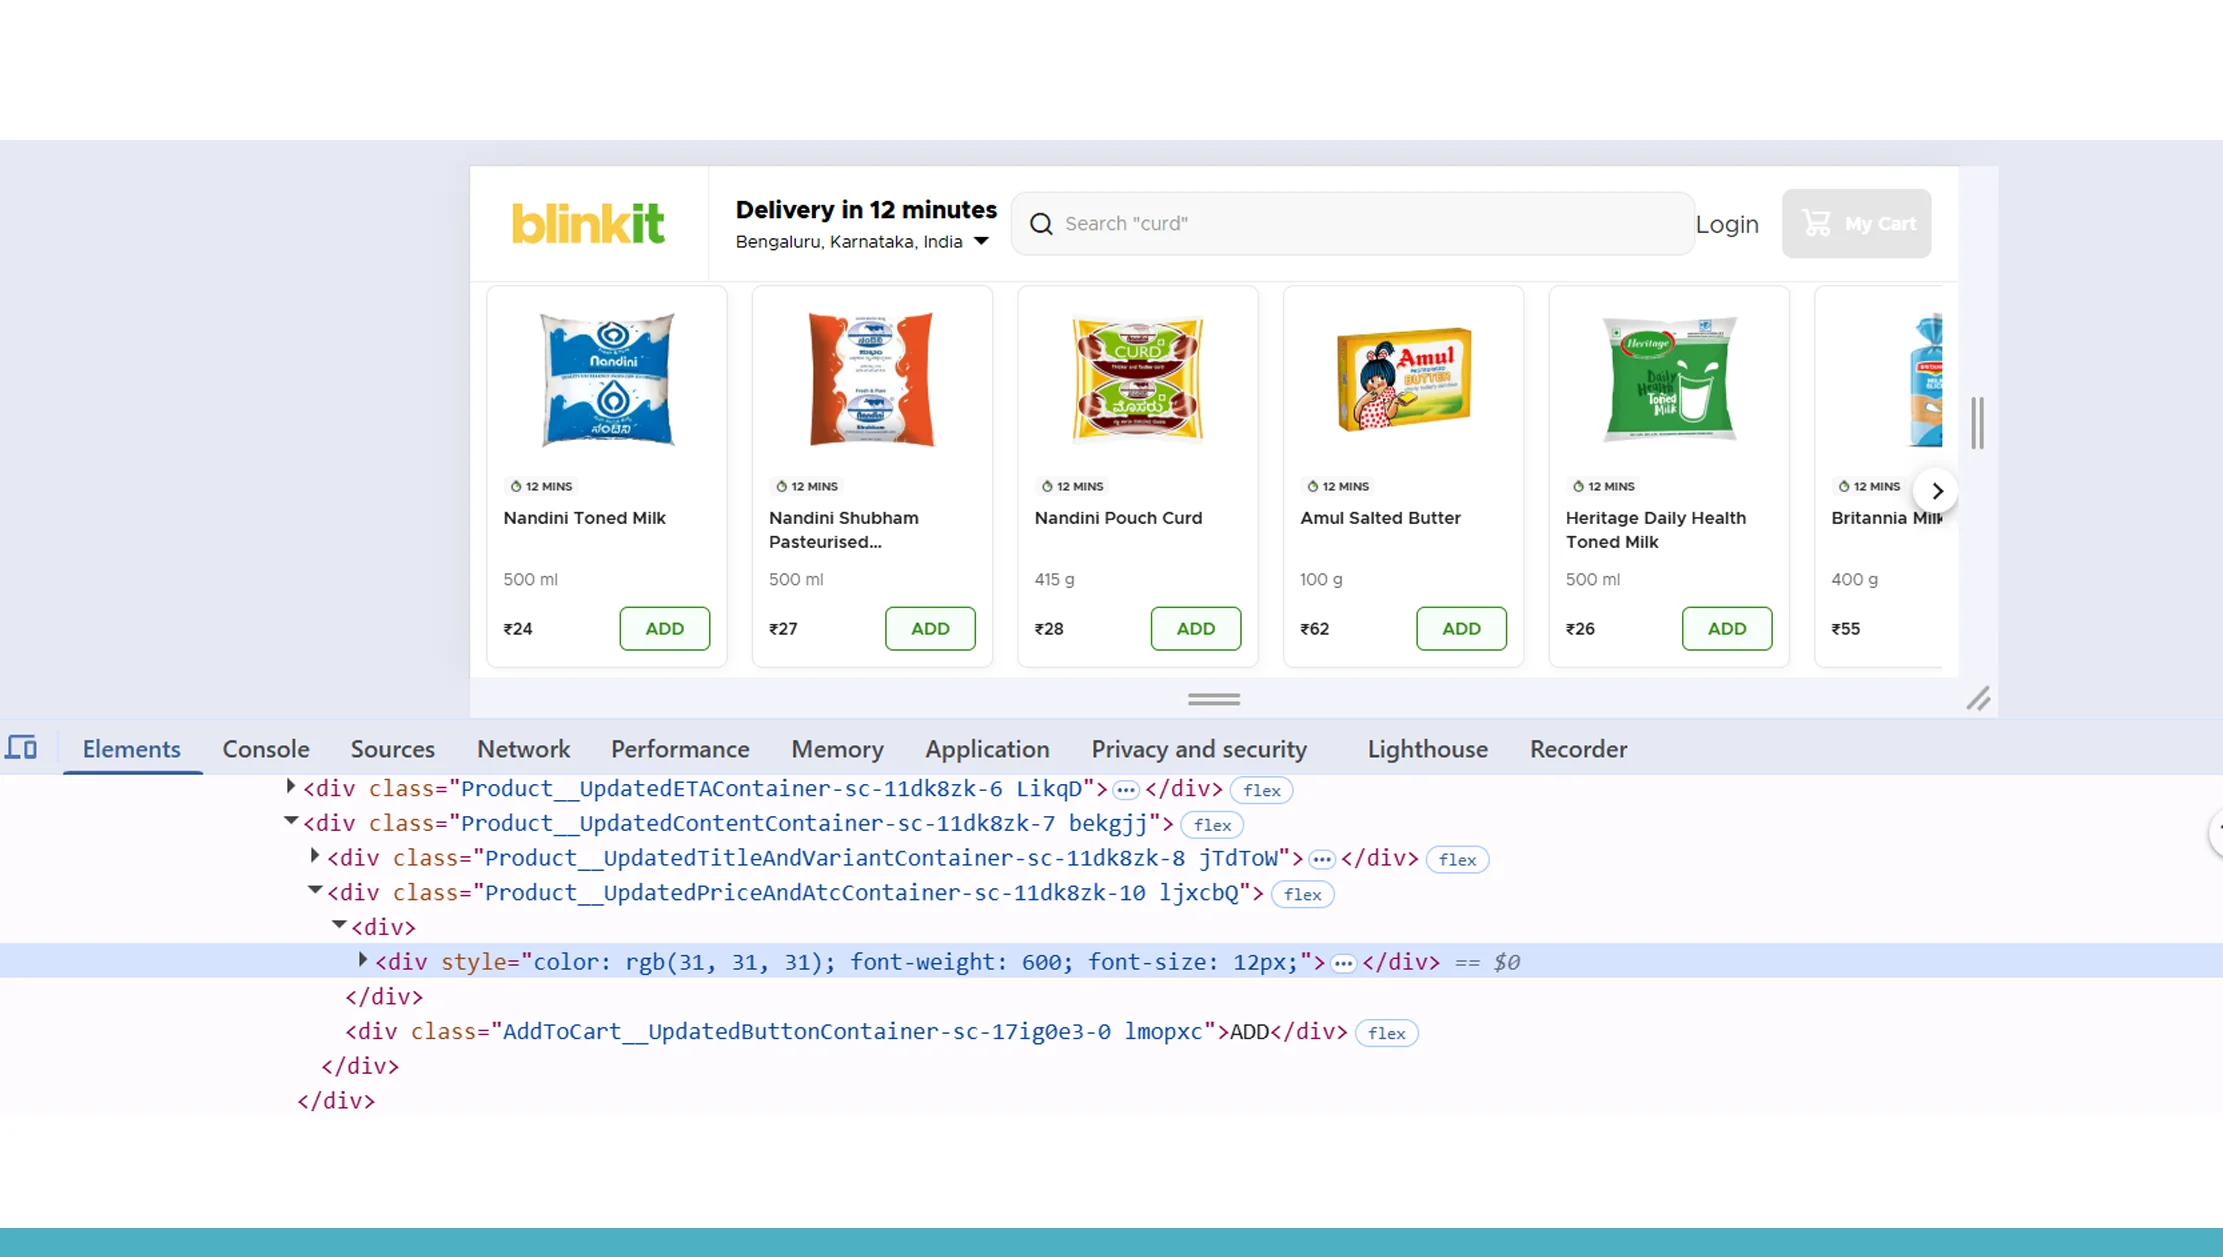Toggle the DevTools device toolbar icon
The image size is (2223, 1257).
tap(21, 747)
